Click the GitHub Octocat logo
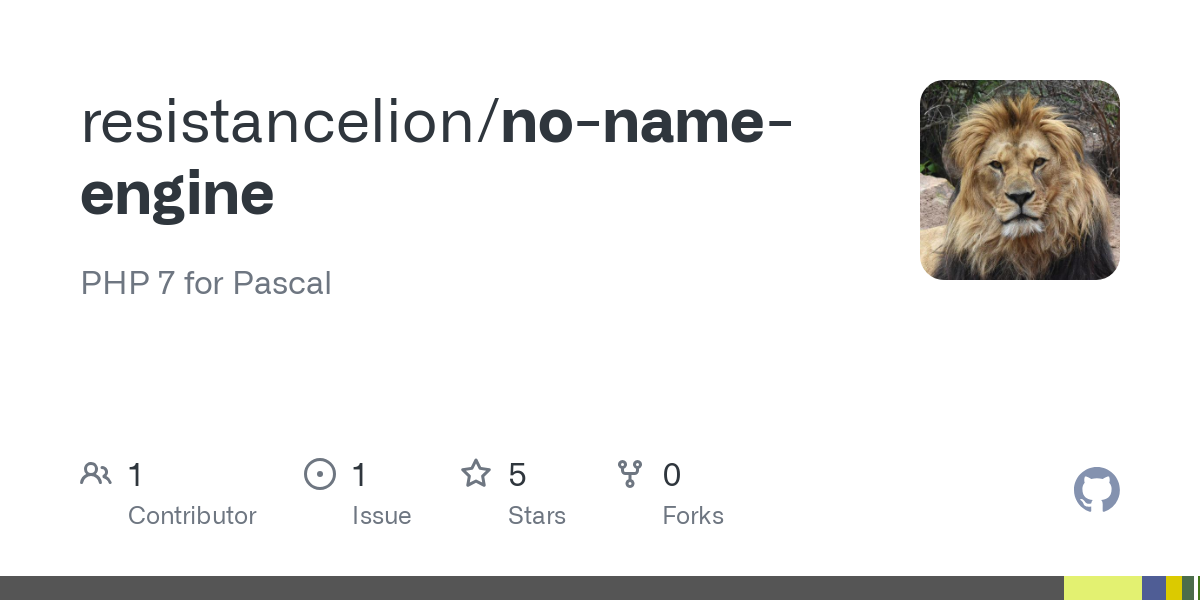The width and height of the screenshot is (1200, 600). click(x=1096, y=490)
